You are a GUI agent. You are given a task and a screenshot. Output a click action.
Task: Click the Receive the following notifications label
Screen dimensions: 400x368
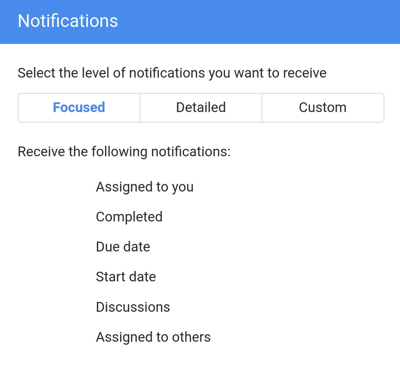(x=124, y=152)
